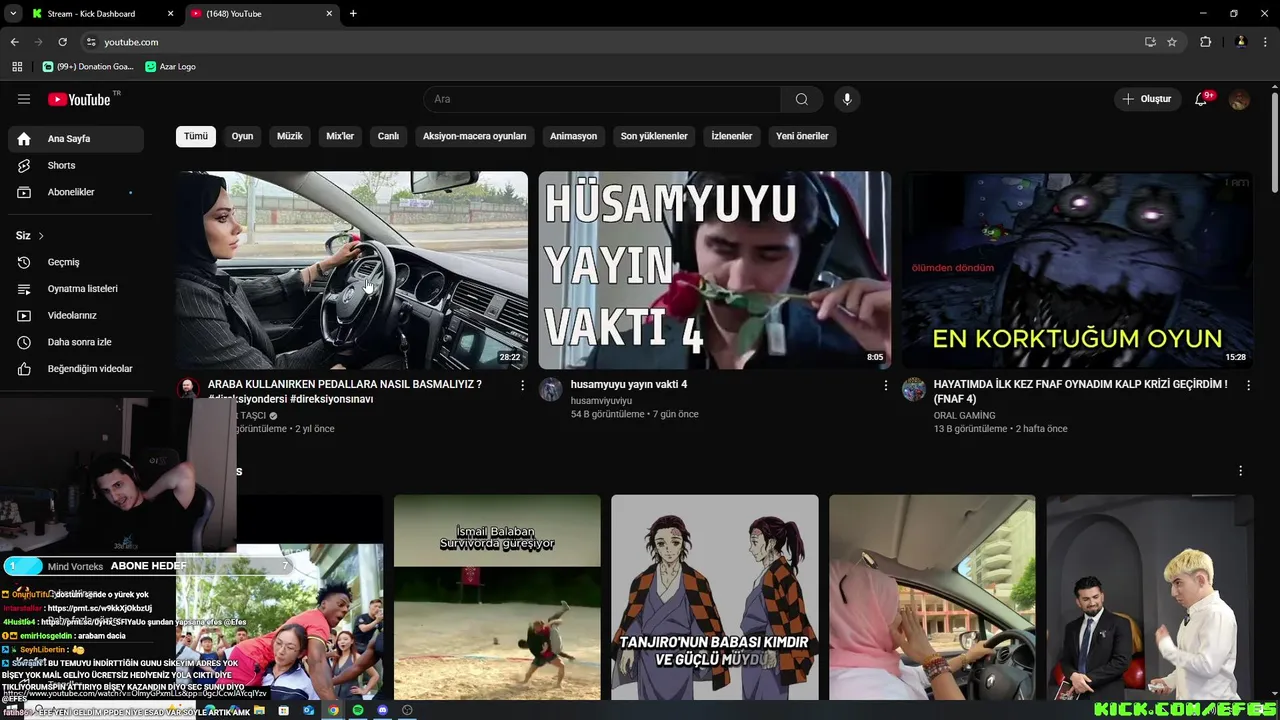
Task: Open the 'husamyuyu yayın vakti 4' video title
Action: point(629,384)
